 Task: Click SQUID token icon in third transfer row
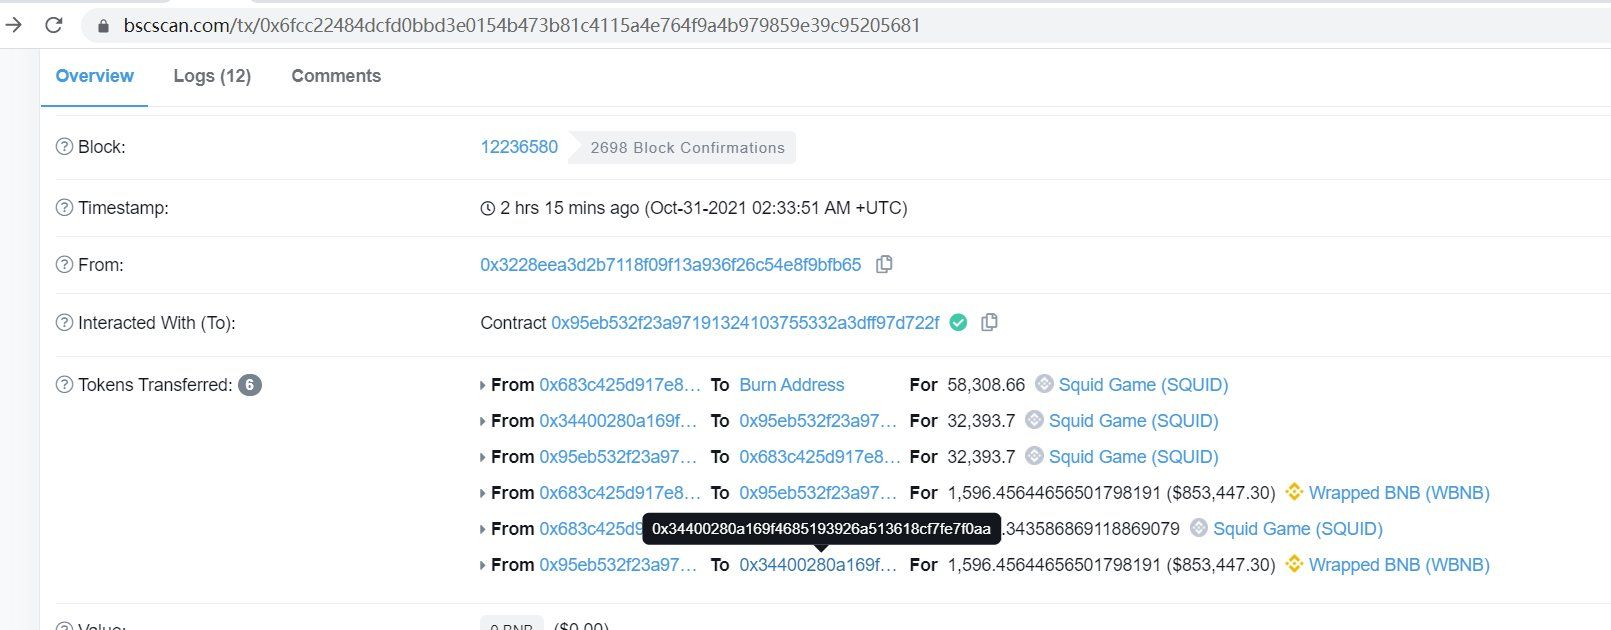point(1034,456)
